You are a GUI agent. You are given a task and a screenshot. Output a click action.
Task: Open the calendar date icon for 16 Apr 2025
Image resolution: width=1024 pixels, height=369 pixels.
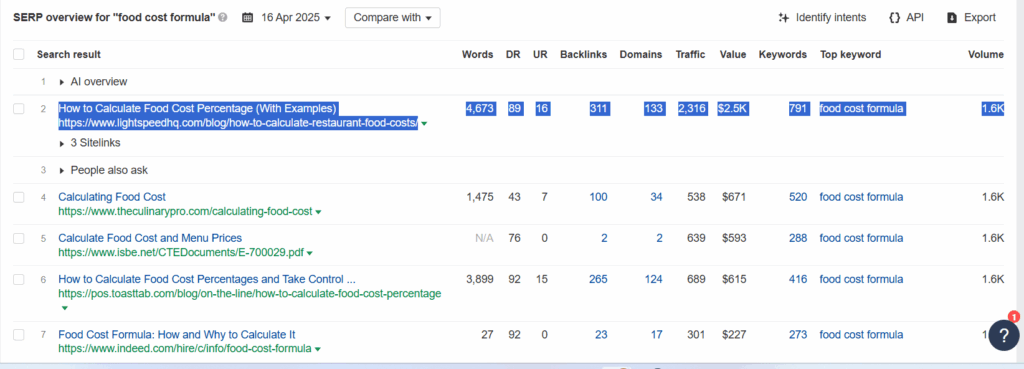pyautogui.click(x=248, y=18)
